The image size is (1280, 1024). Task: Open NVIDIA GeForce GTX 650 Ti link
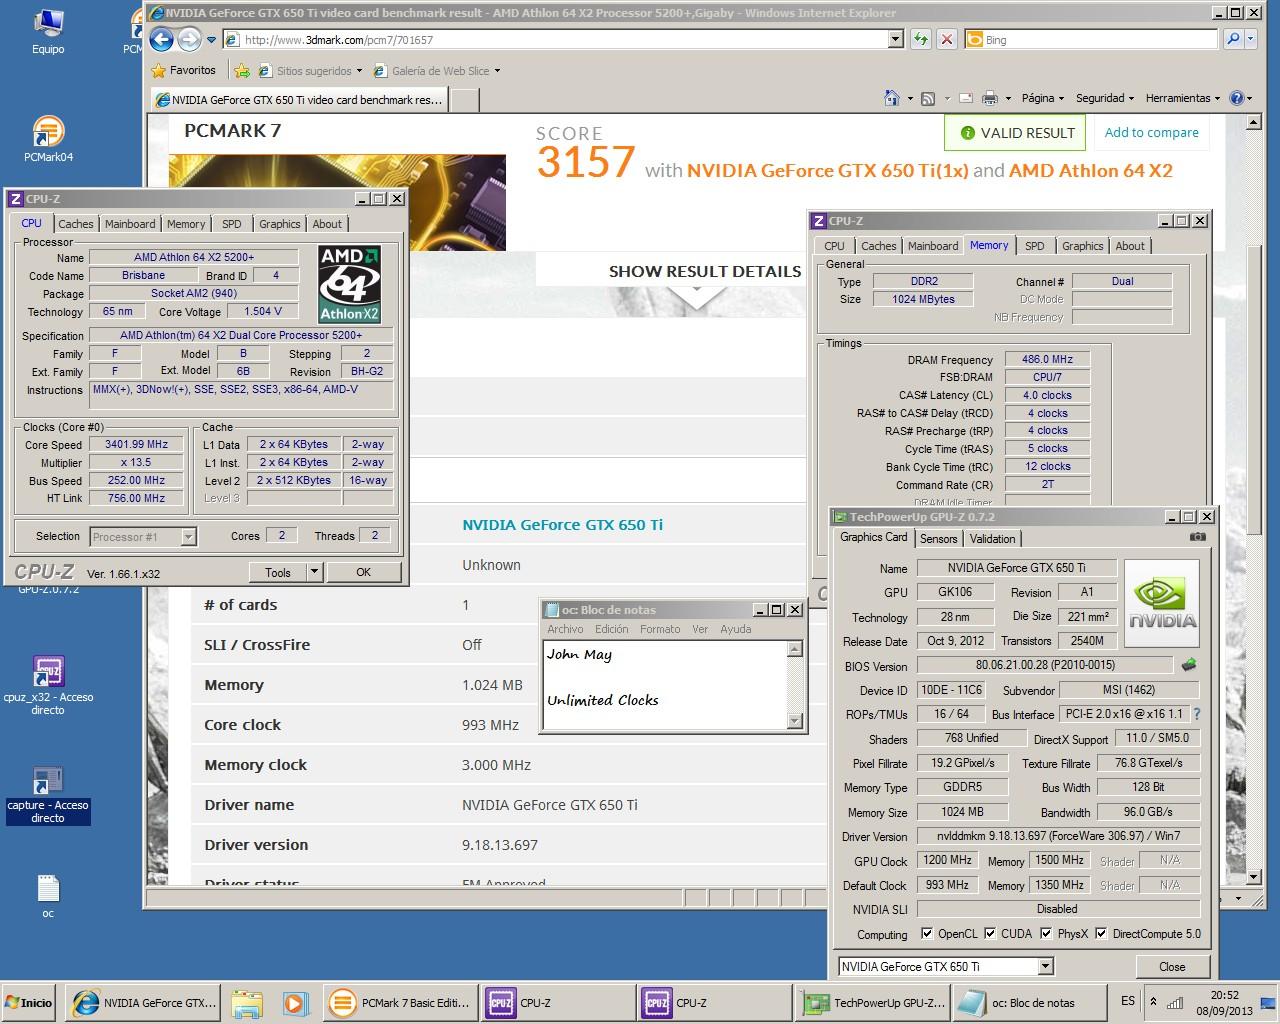pos(562,524)
